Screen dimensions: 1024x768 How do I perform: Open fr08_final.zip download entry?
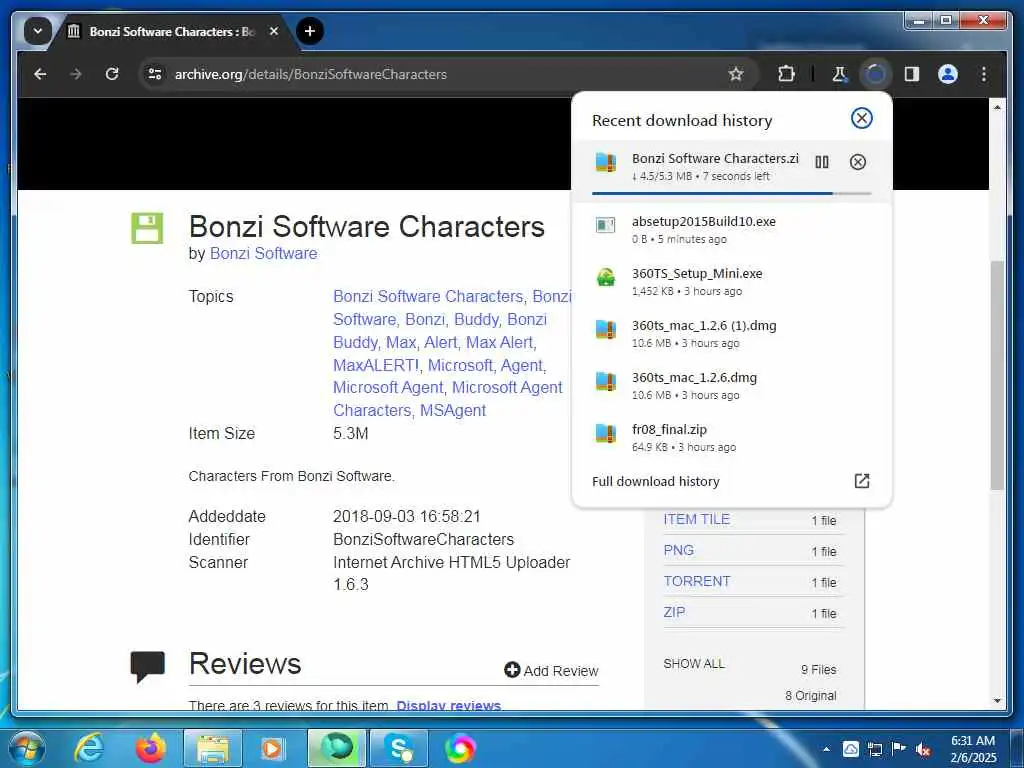pos(731,438)
